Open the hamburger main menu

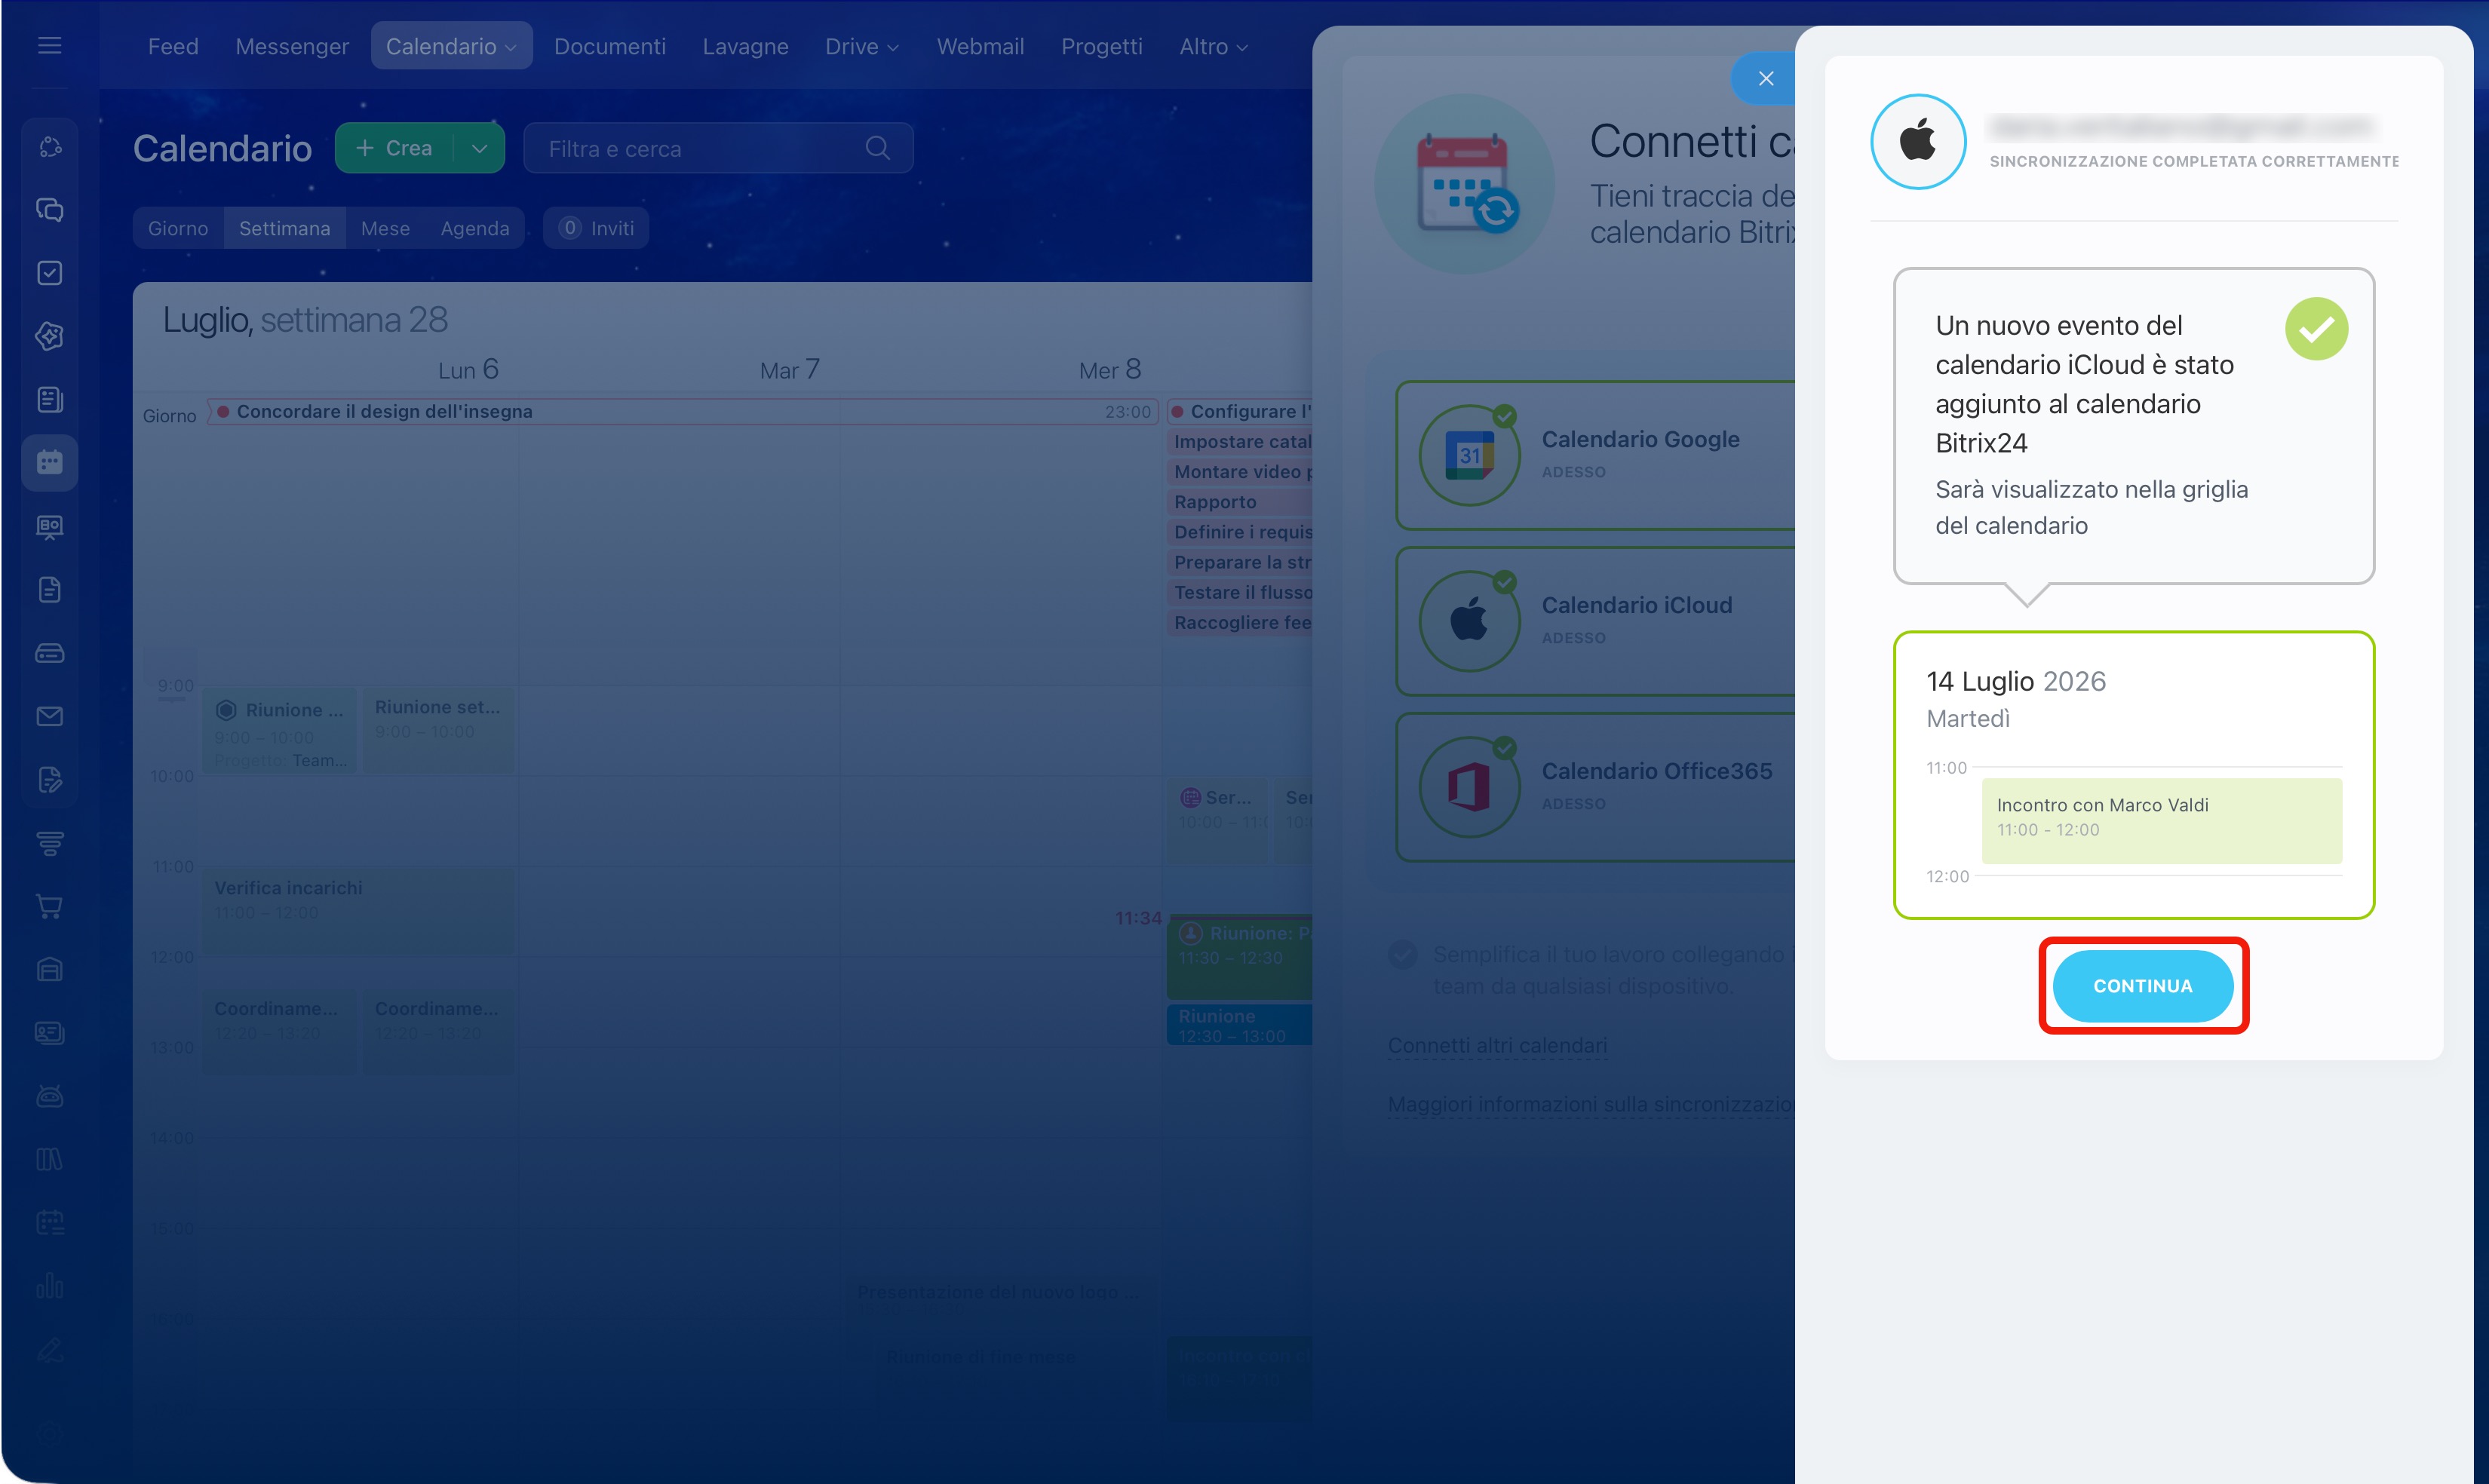click(50, 46)
